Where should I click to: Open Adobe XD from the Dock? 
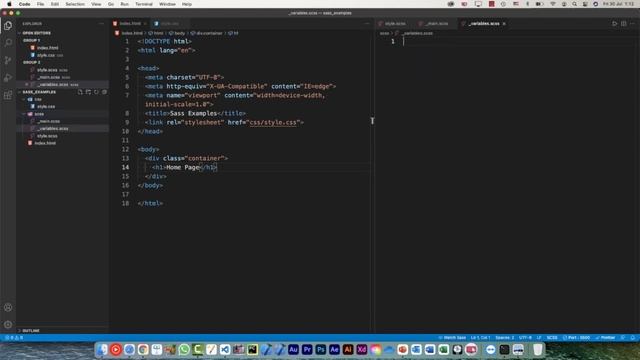[x=362, y=349]
